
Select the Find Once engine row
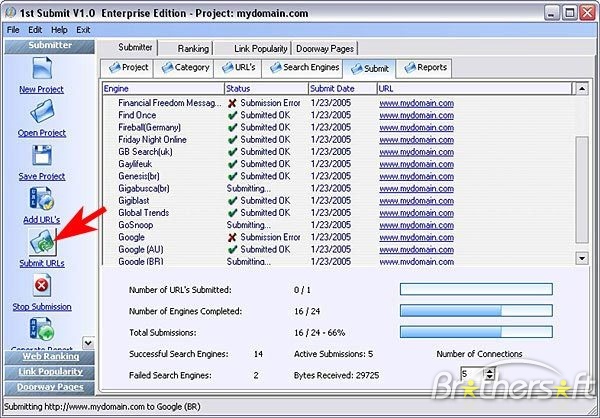click(x=339, y=115)
